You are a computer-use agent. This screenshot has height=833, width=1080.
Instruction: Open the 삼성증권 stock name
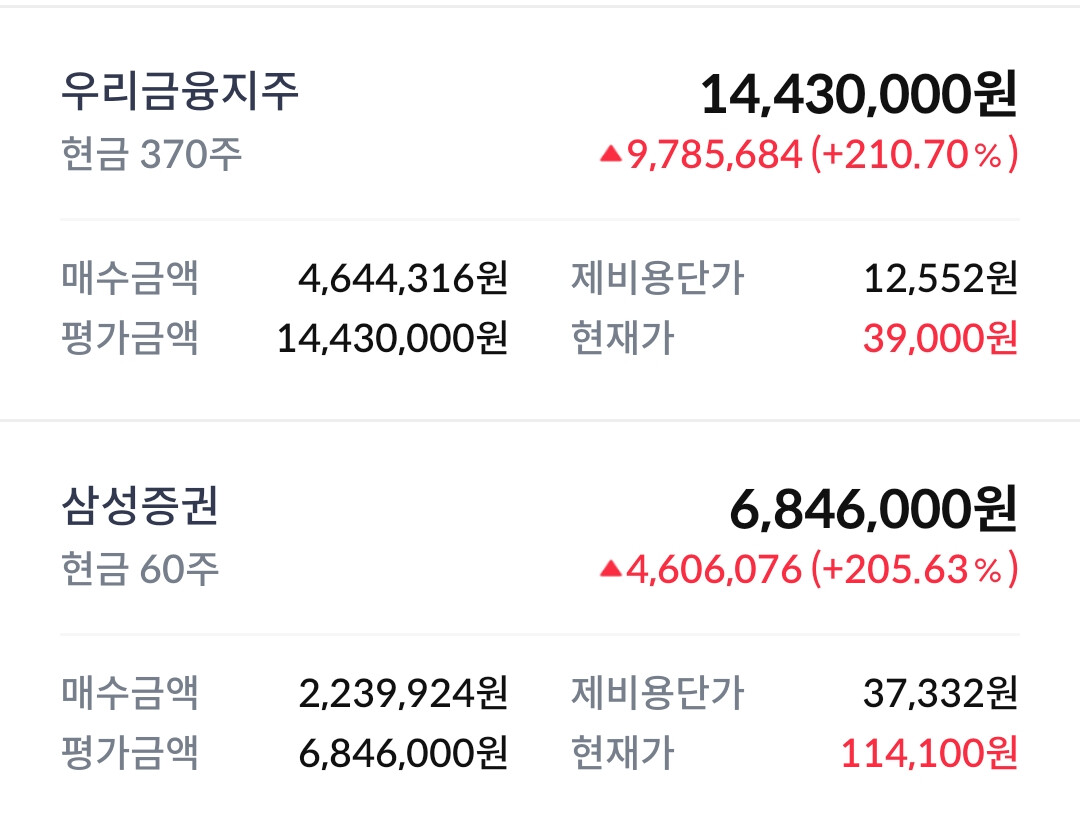tap(139, 507)
